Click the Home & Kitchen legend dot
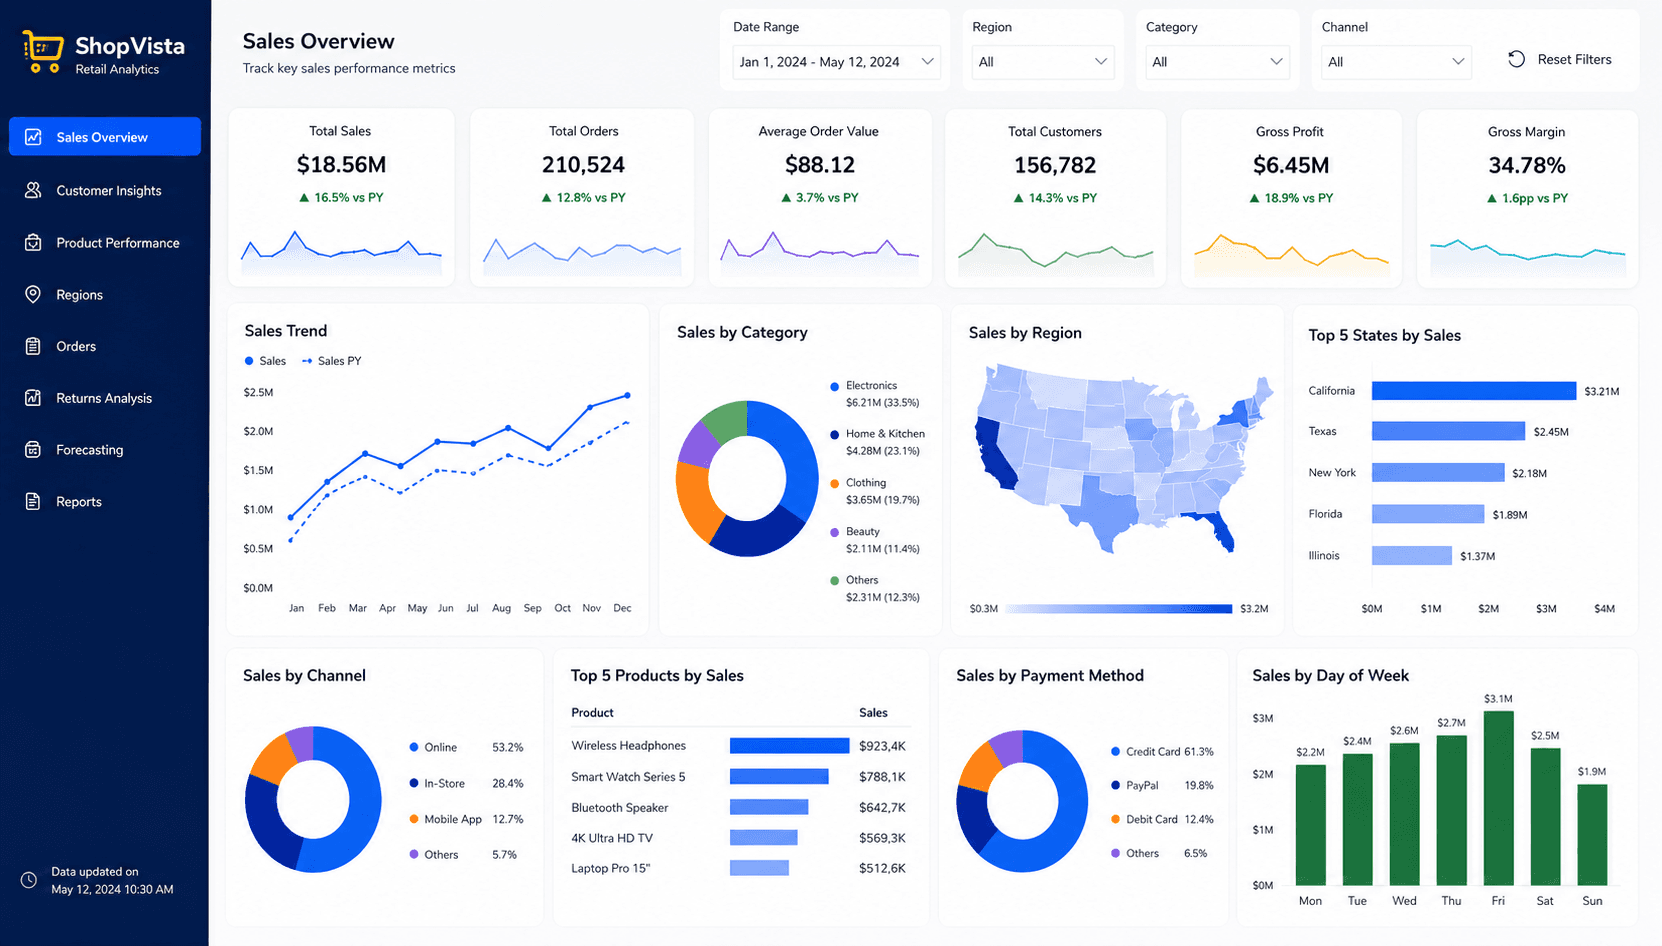 tap(834, 434)
